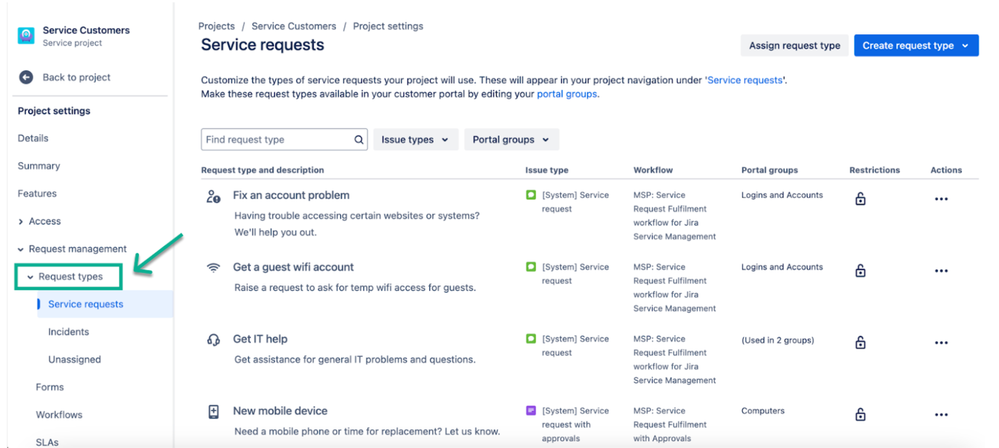Viewport: 999px width, 448px height.
Task: Select Incidents in the sidebar
Action: point(69,331)
